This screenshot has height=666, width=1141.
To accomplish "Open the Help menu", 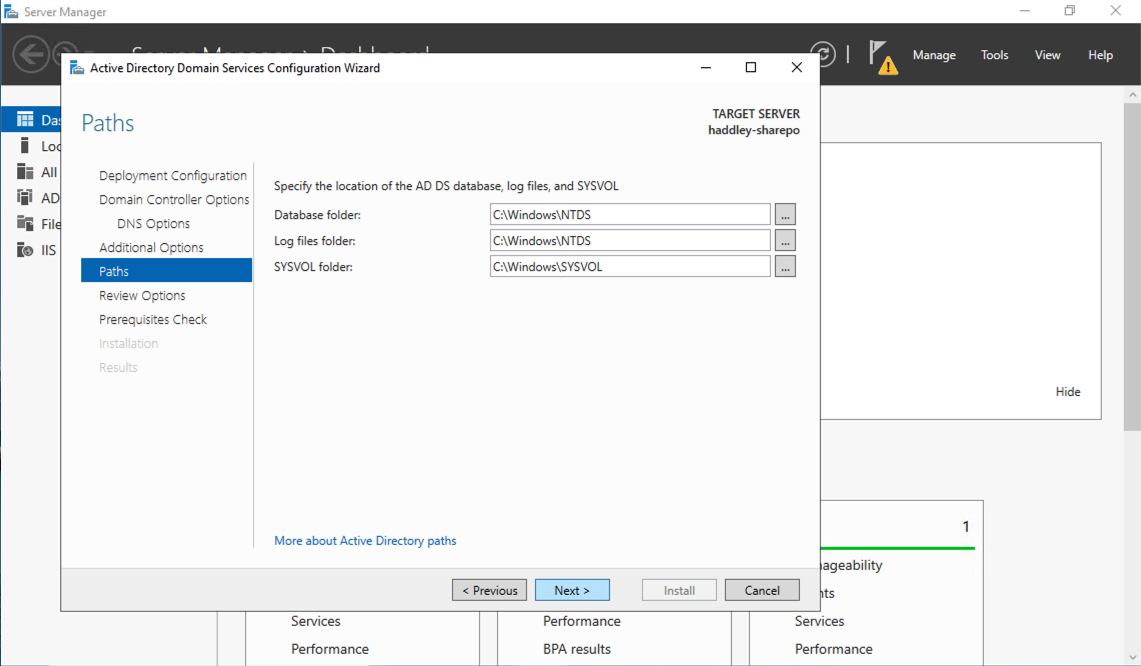I will [1100, 55].
